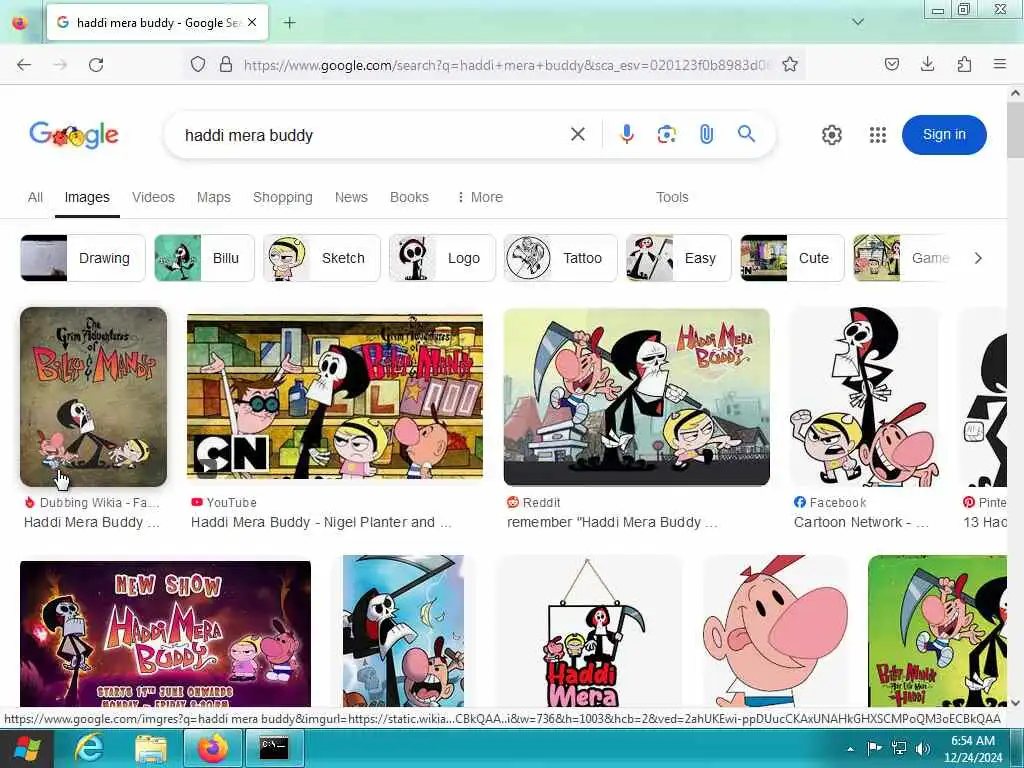Bookmark this page with the star icon
Image resolution: width=1024 pixels, height=768 pixels.
(x=790, y=64)
